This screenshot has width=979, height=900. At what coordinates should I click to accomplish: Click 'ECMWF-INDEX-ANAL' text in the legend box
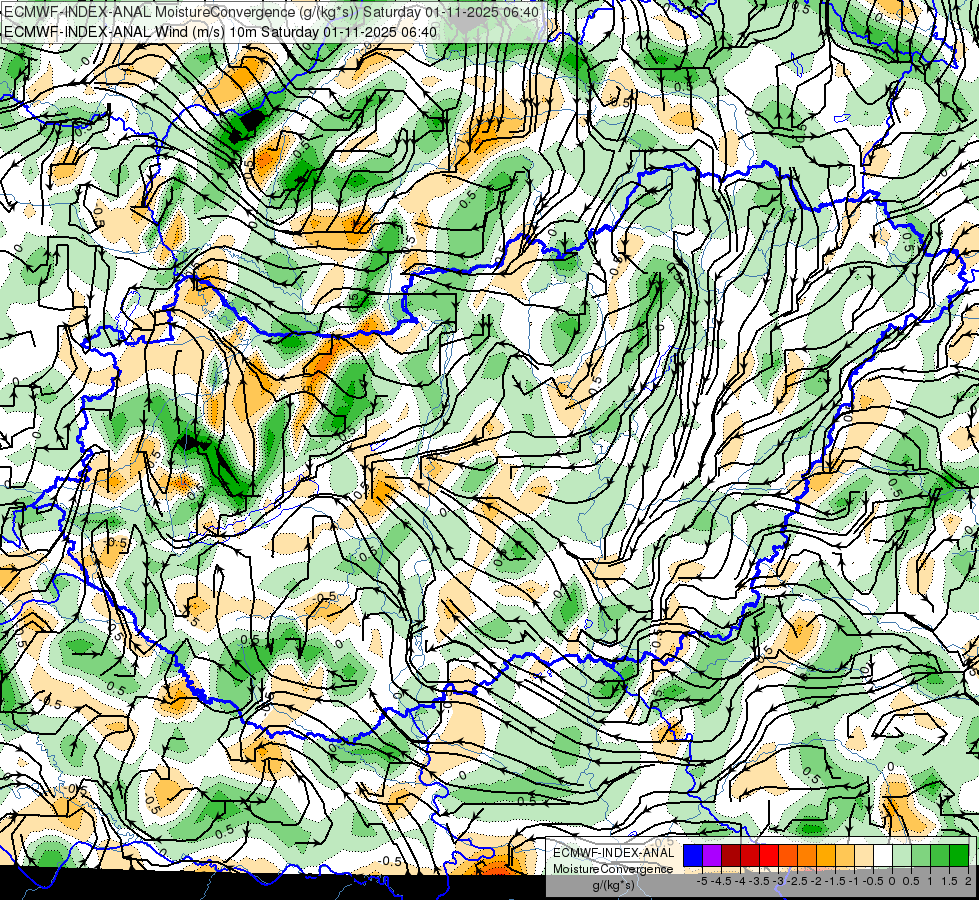[614, 853]
